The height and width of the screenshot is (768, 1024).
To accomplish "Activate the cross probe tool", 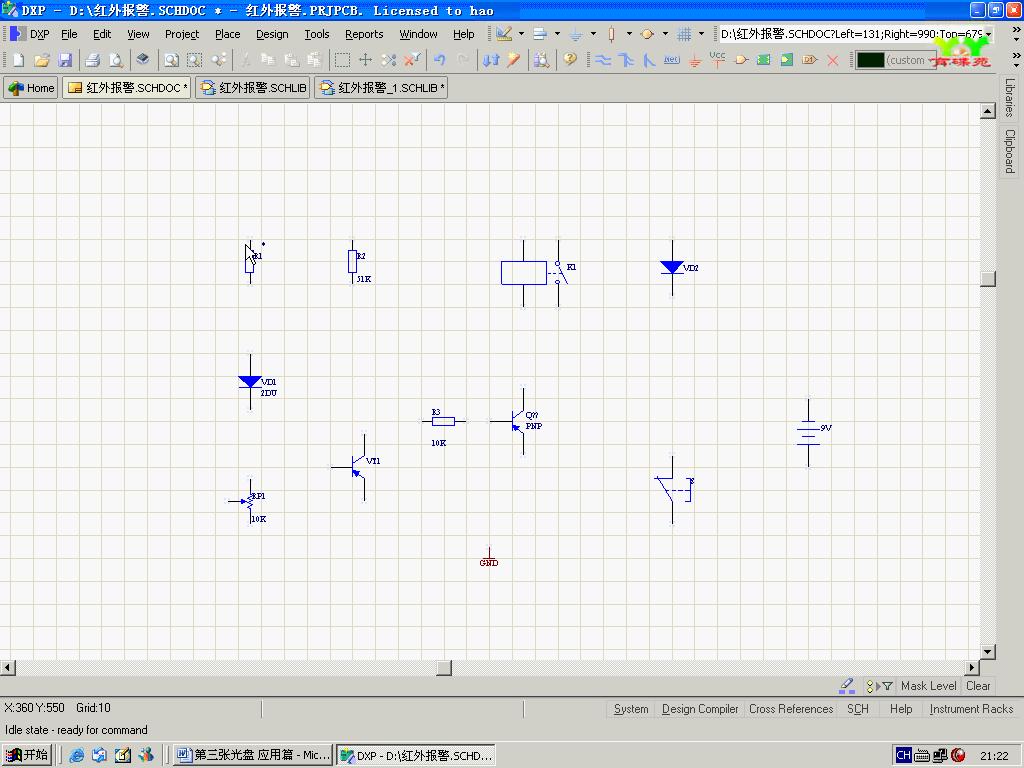I will point(514,60).
